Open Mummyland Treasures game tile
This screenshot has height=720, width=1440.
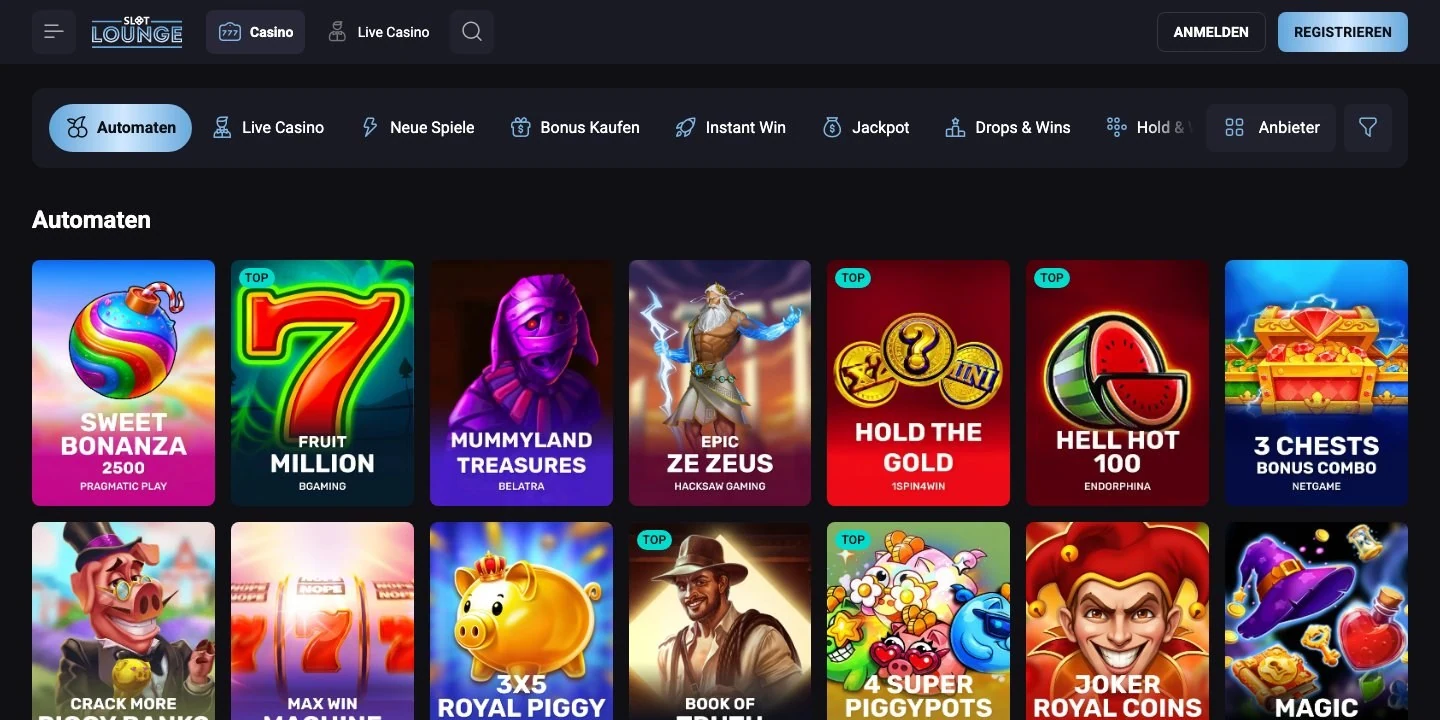[x=521, y=383]
